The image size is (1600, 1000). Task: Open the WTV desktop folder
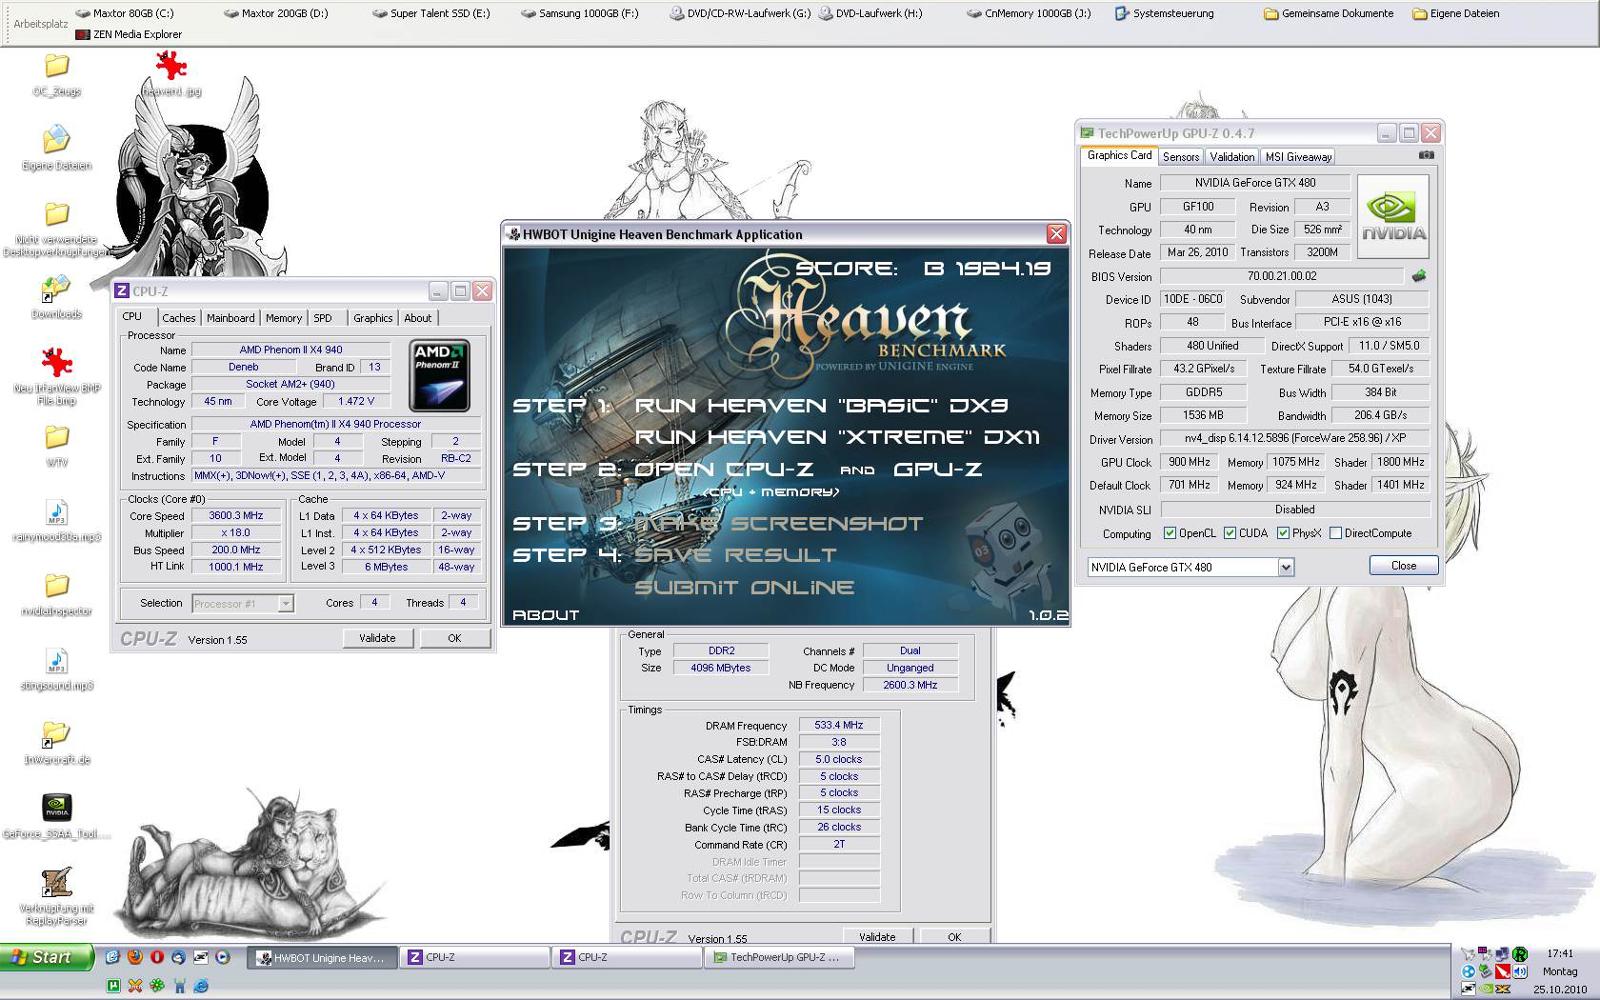coord(57,445)
